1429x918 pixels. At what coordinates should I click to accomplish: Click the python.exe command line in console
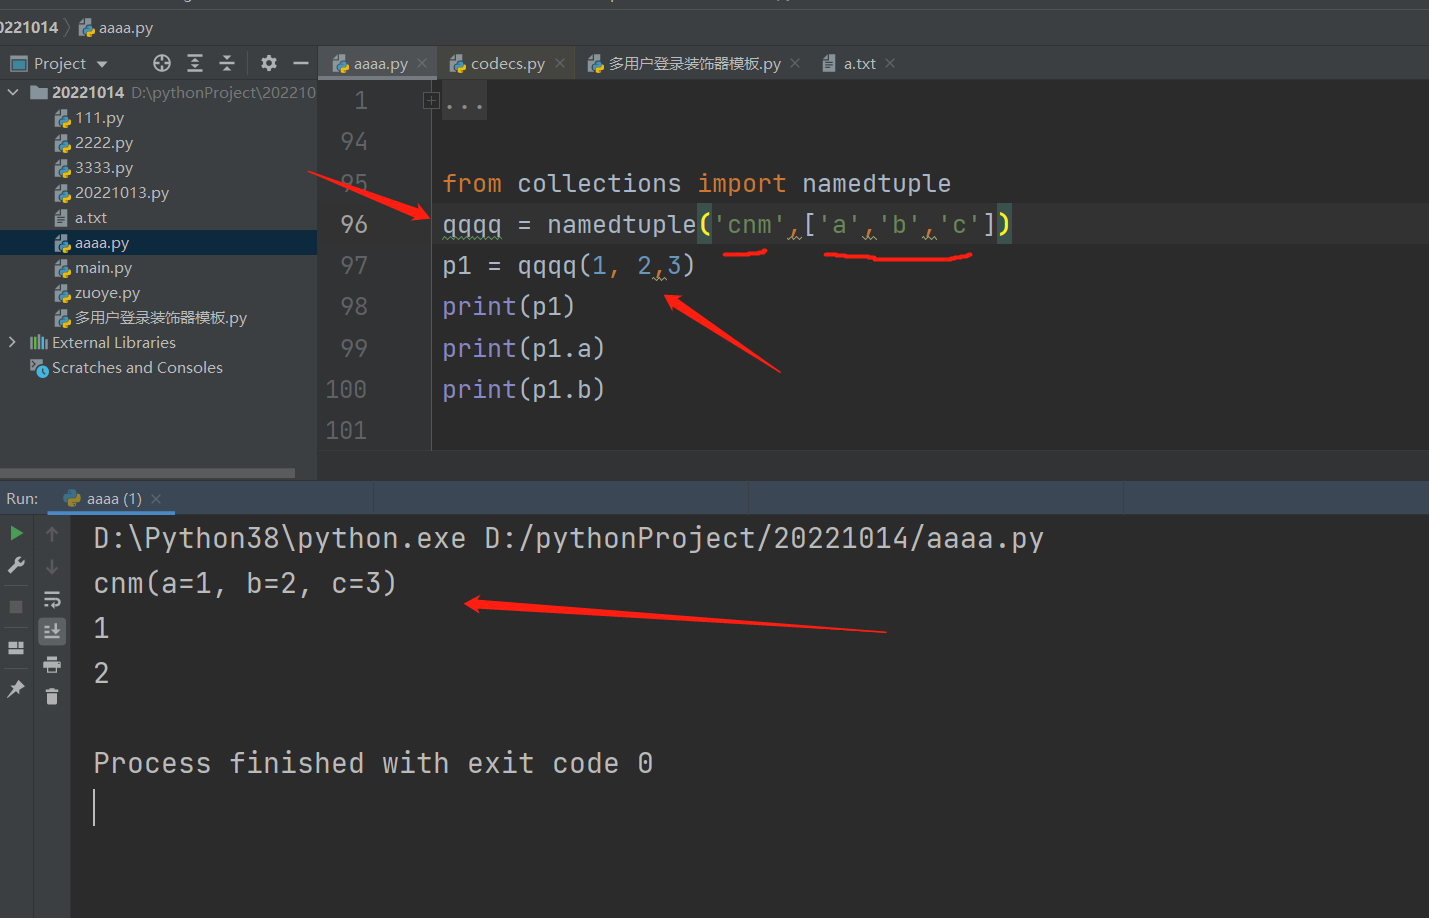tap(568, 538)
